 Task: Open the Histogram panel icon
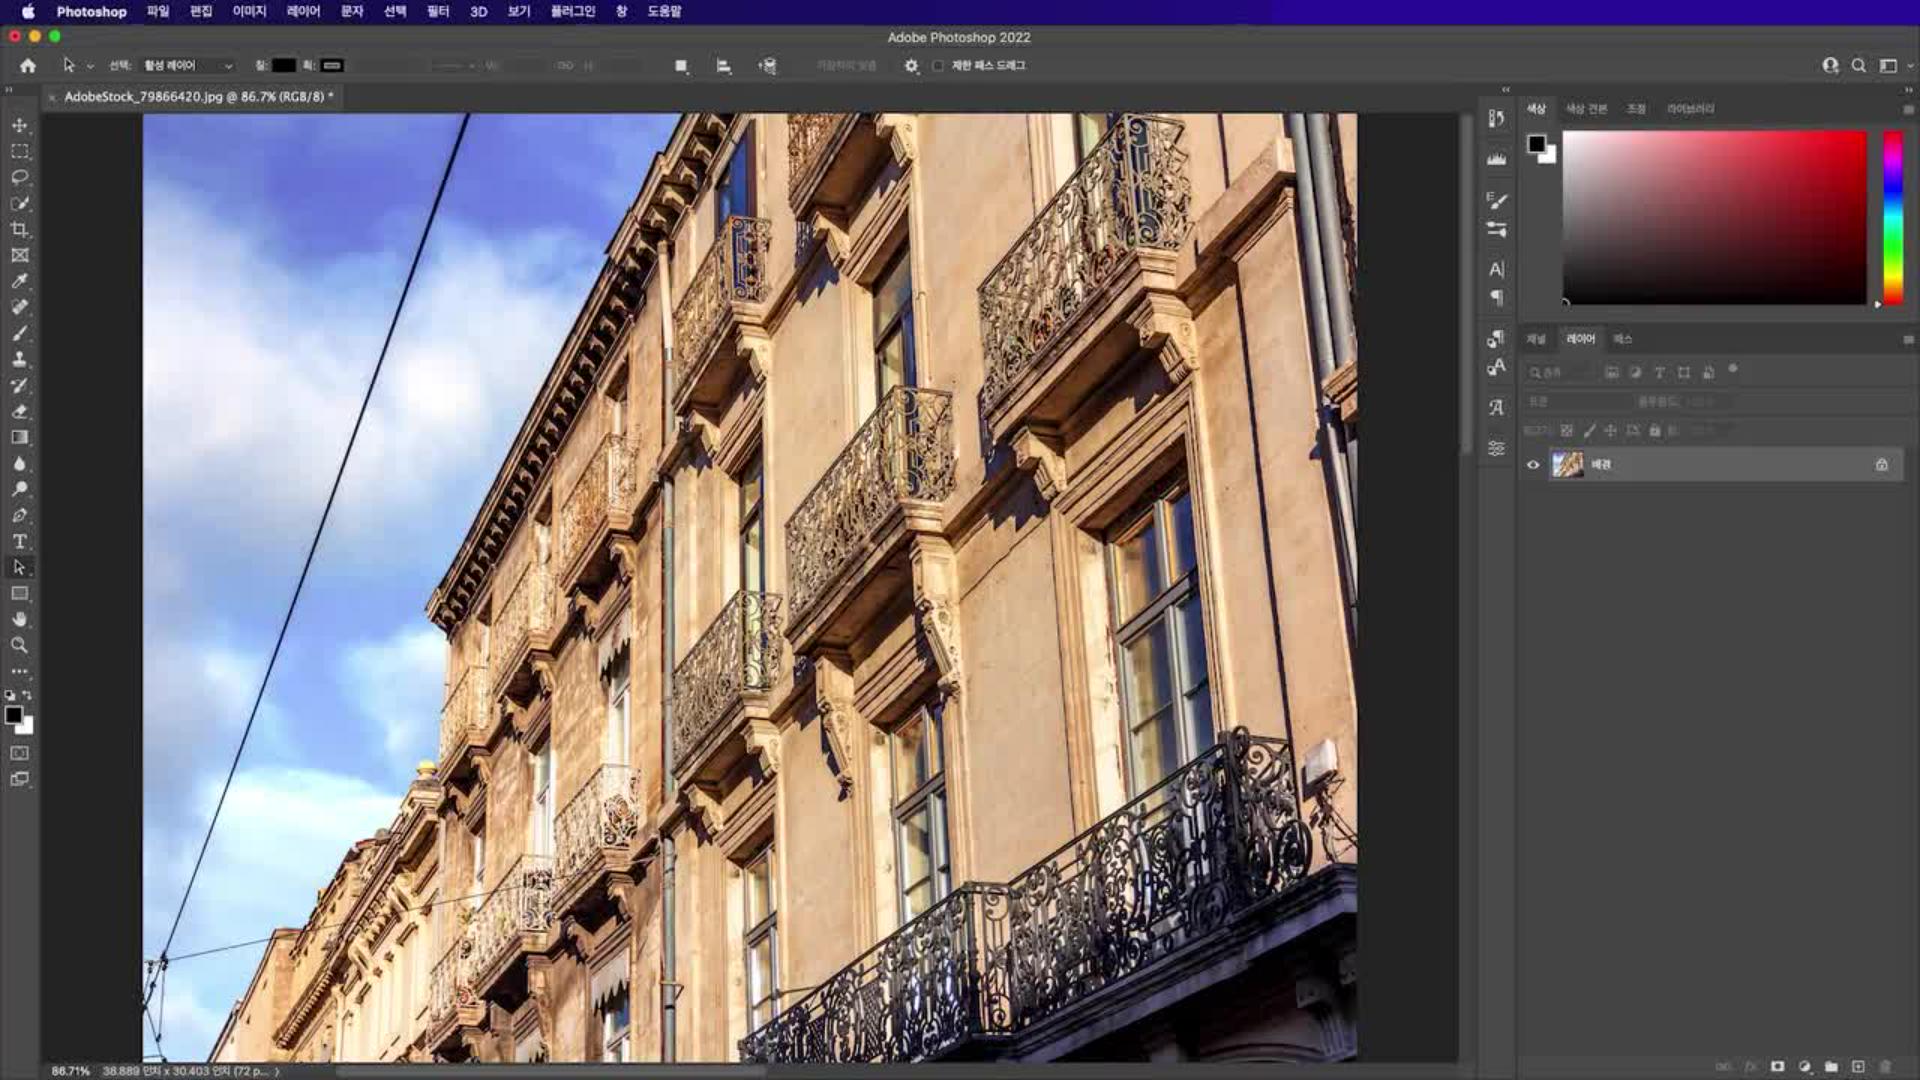(x=1496, y=159)
